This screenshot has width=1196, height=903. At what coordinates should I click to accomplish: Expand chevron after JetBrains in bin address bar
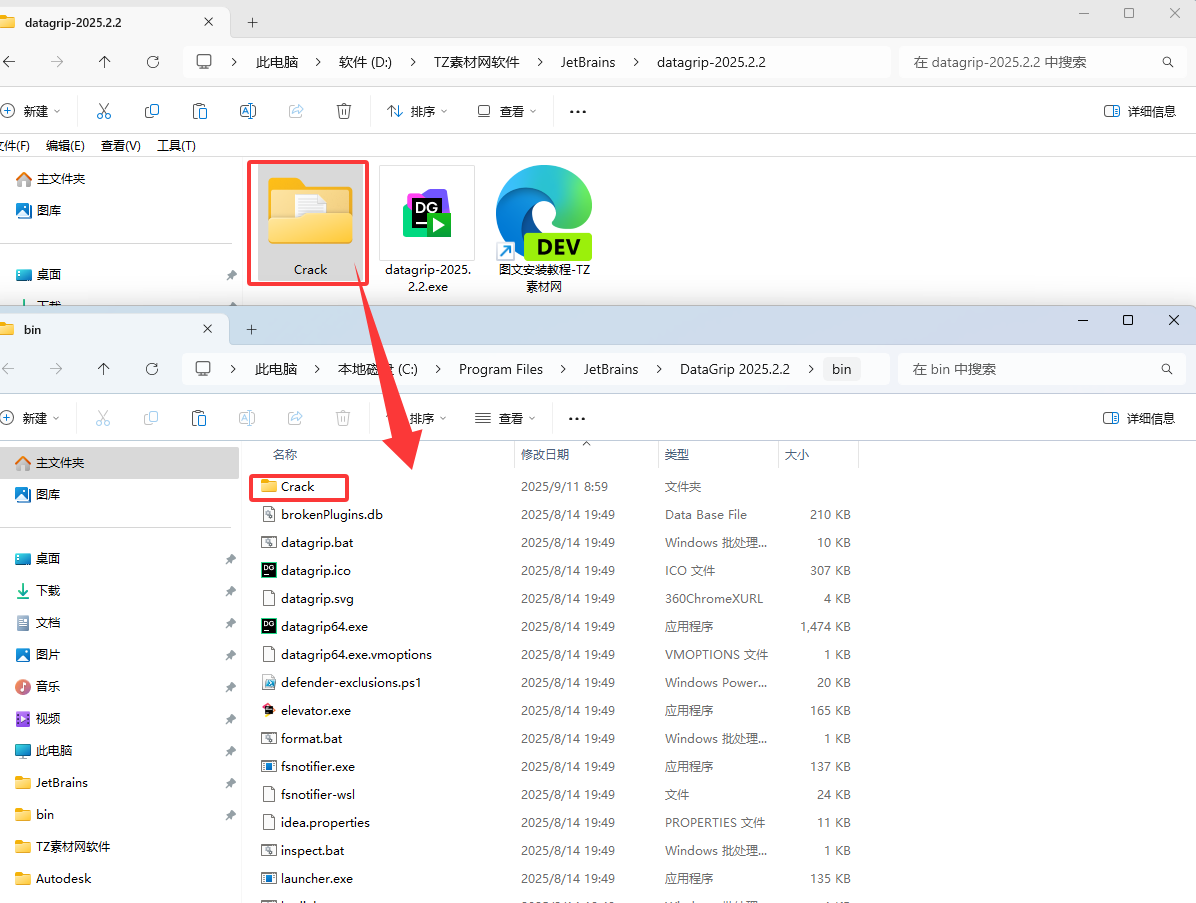(x=659, y=369)
